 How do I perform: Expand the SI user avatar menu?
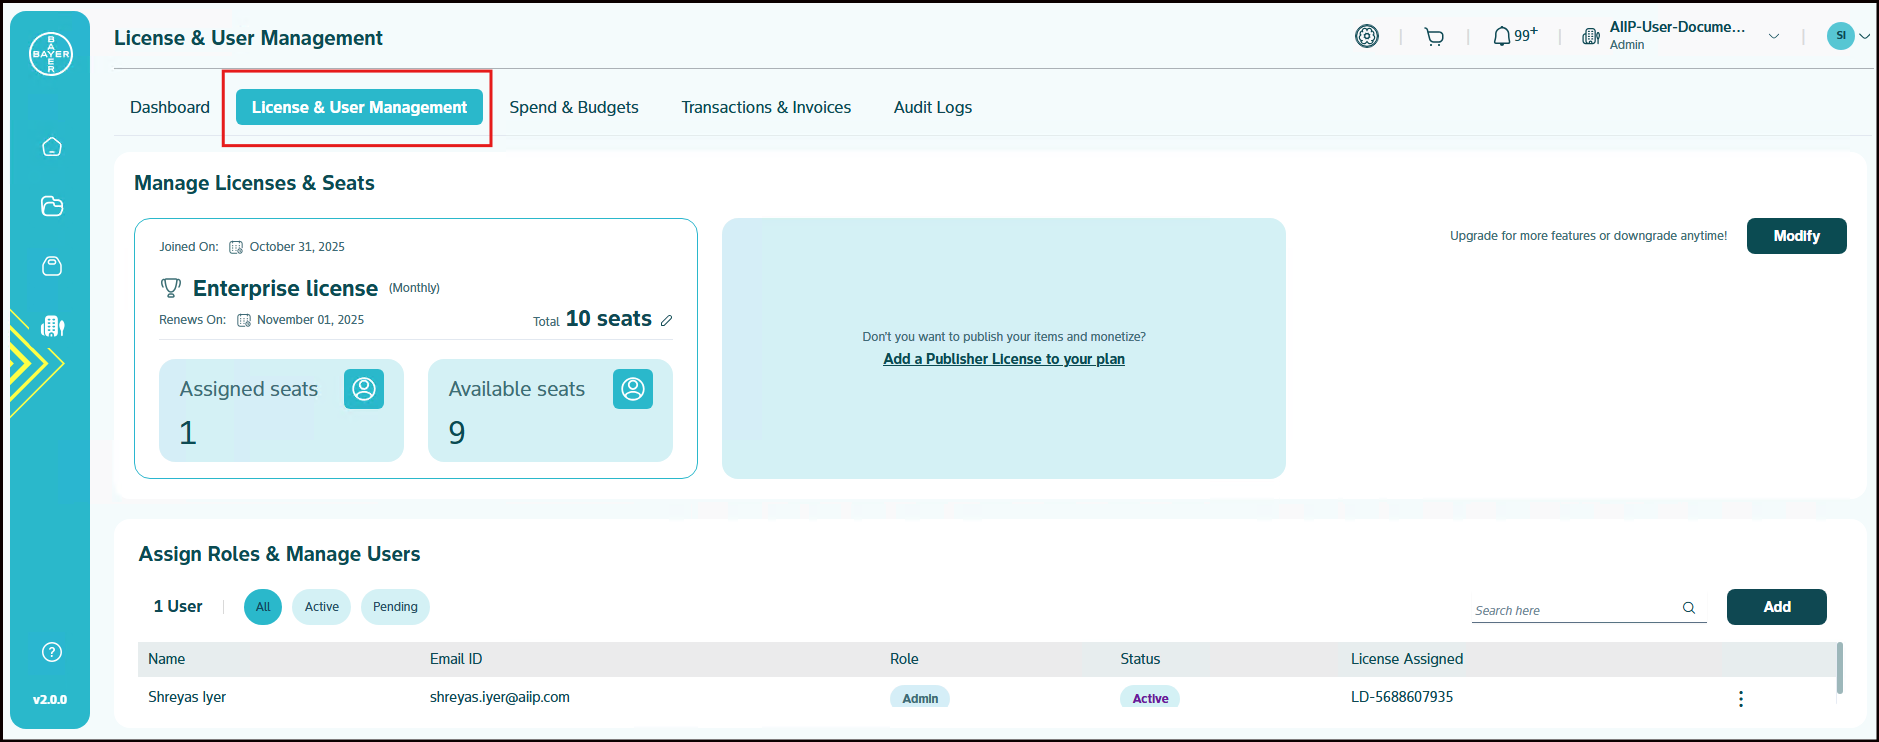pos(1847,36)
